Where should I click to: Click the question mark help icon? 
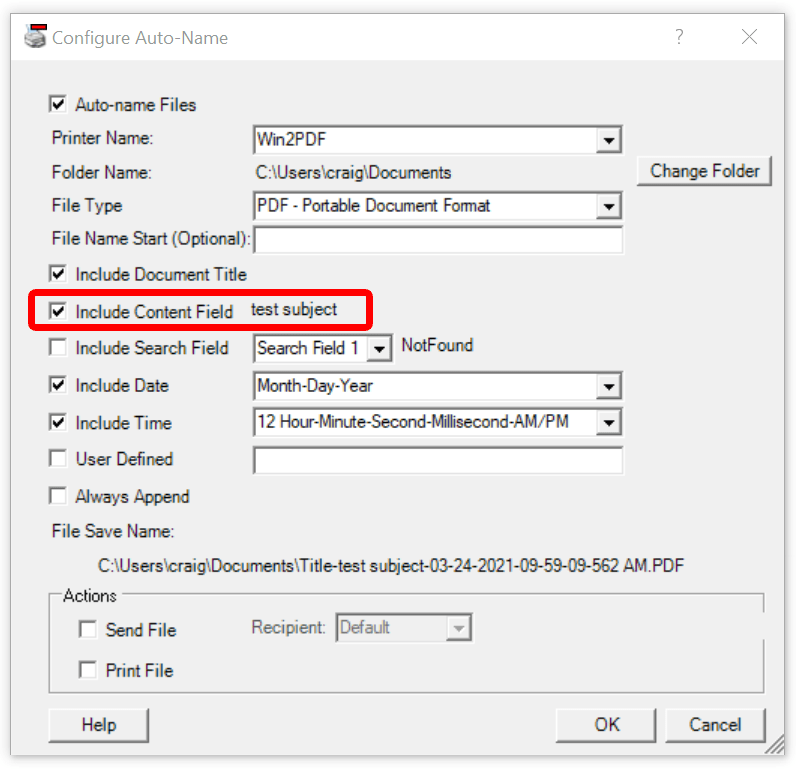click(x=679, y=37)
